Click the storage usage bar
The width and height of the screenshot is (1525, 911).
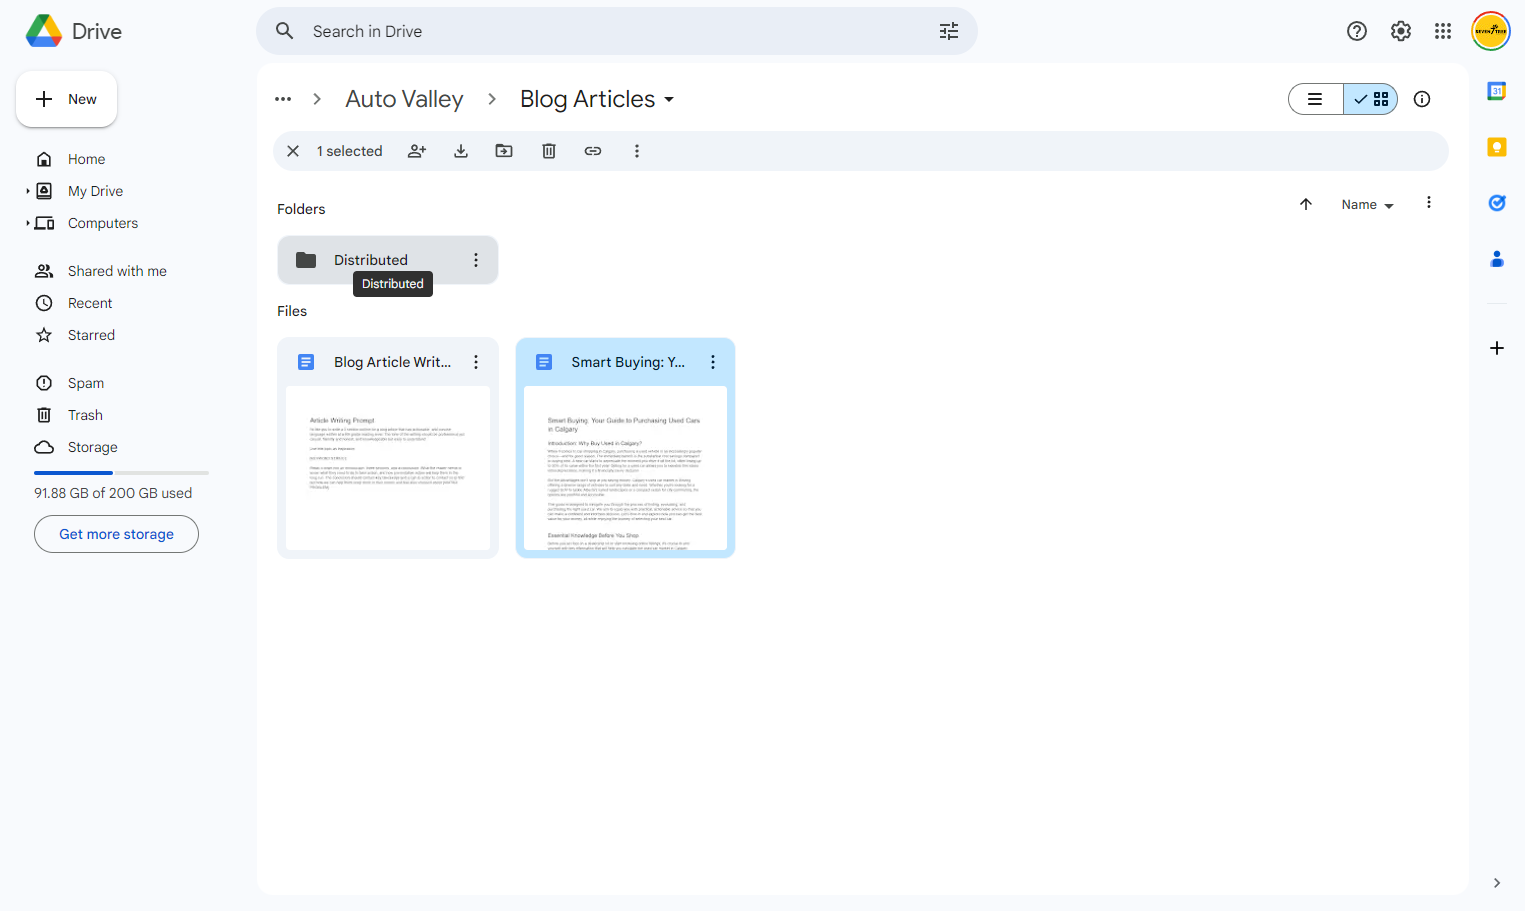click(x=121, y=472)
